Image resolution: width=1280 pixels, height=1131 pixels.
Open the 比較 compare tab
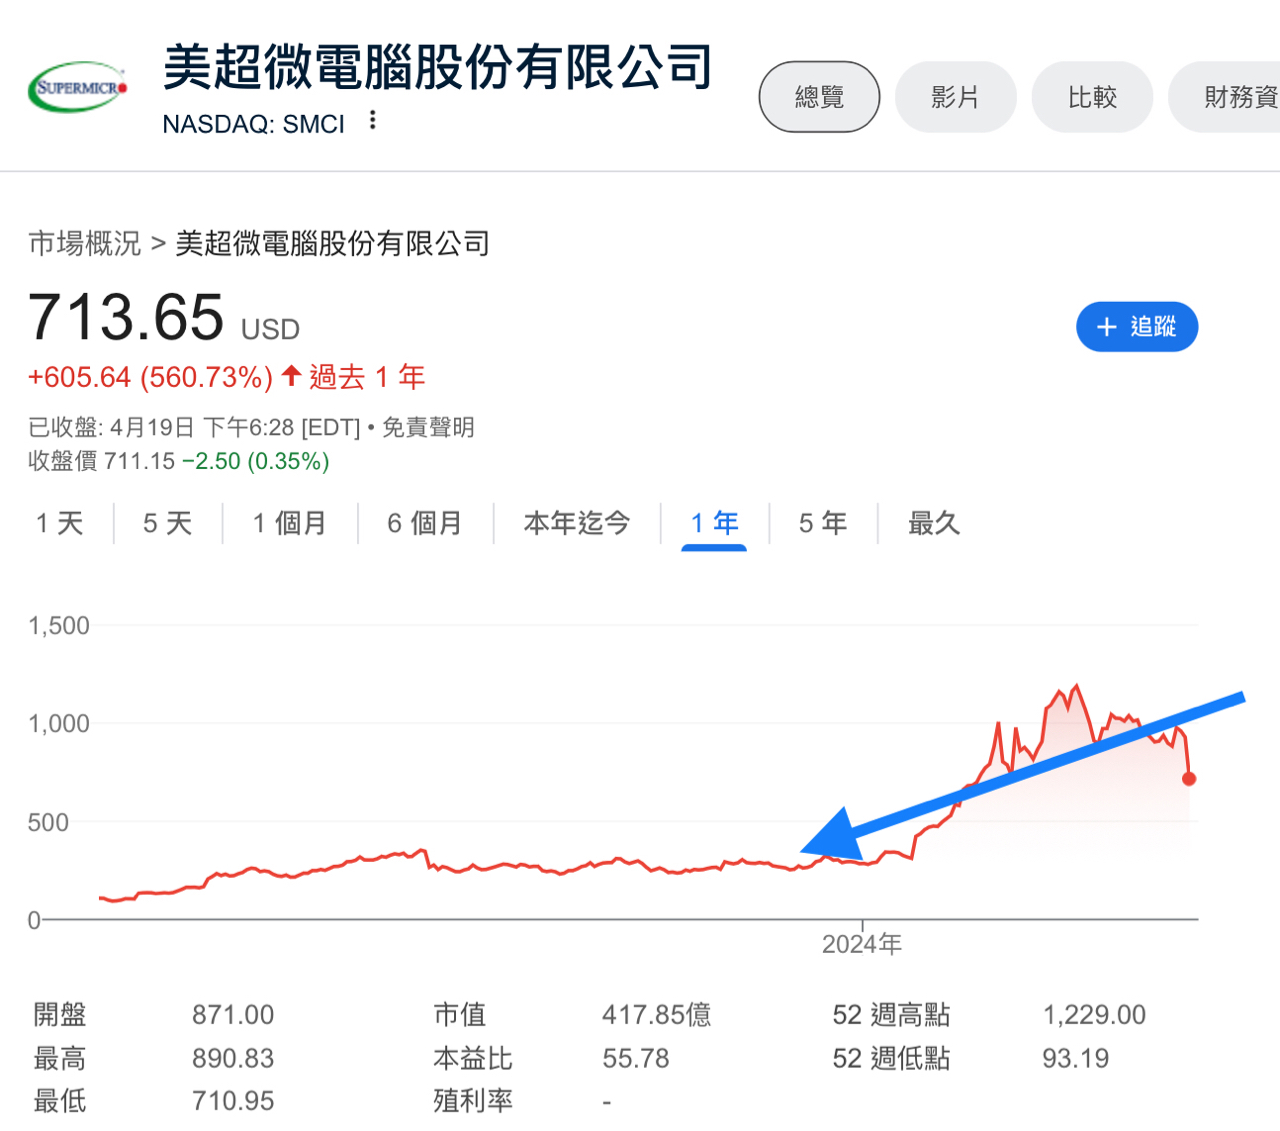pos(1092,97)
